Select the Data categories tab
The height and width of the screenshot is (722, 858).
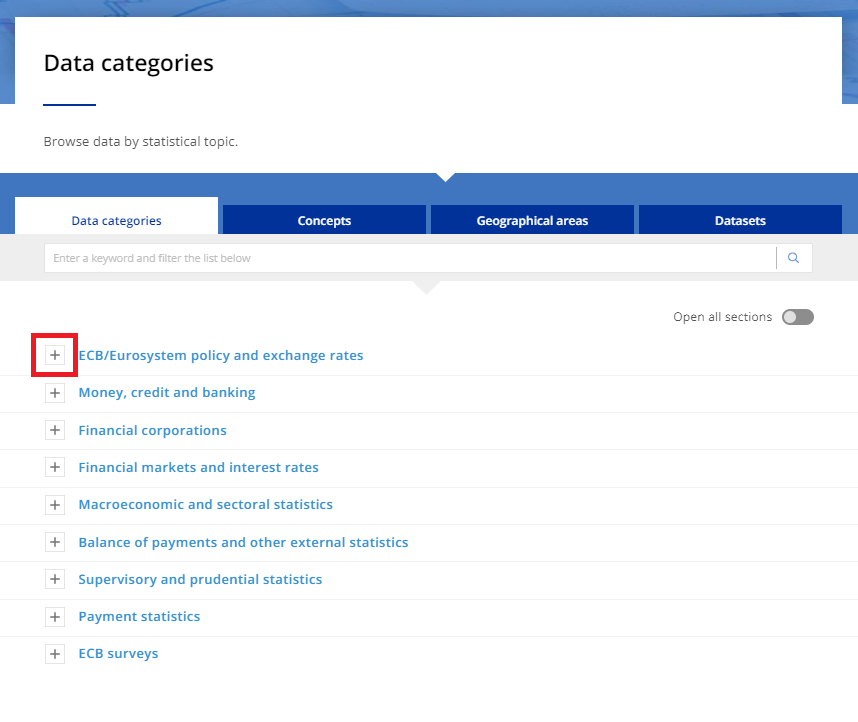(116, 221)
